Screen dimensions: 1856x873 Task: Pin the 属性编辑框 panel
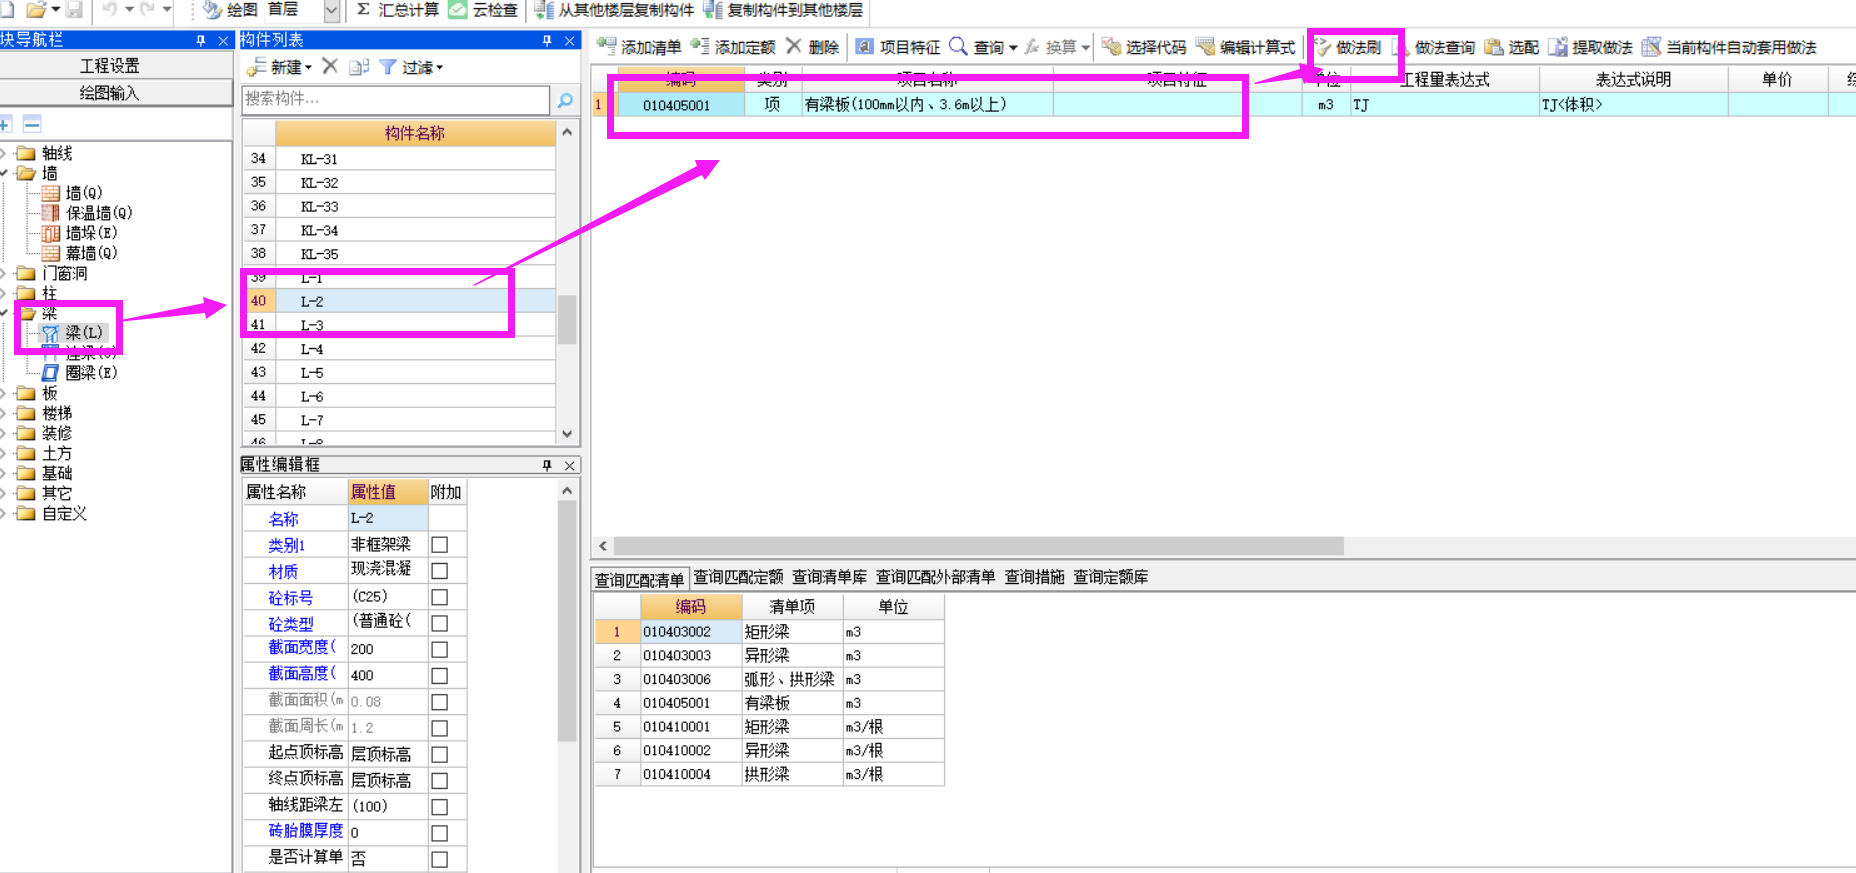pyautogui.click(x=547, y=465)
